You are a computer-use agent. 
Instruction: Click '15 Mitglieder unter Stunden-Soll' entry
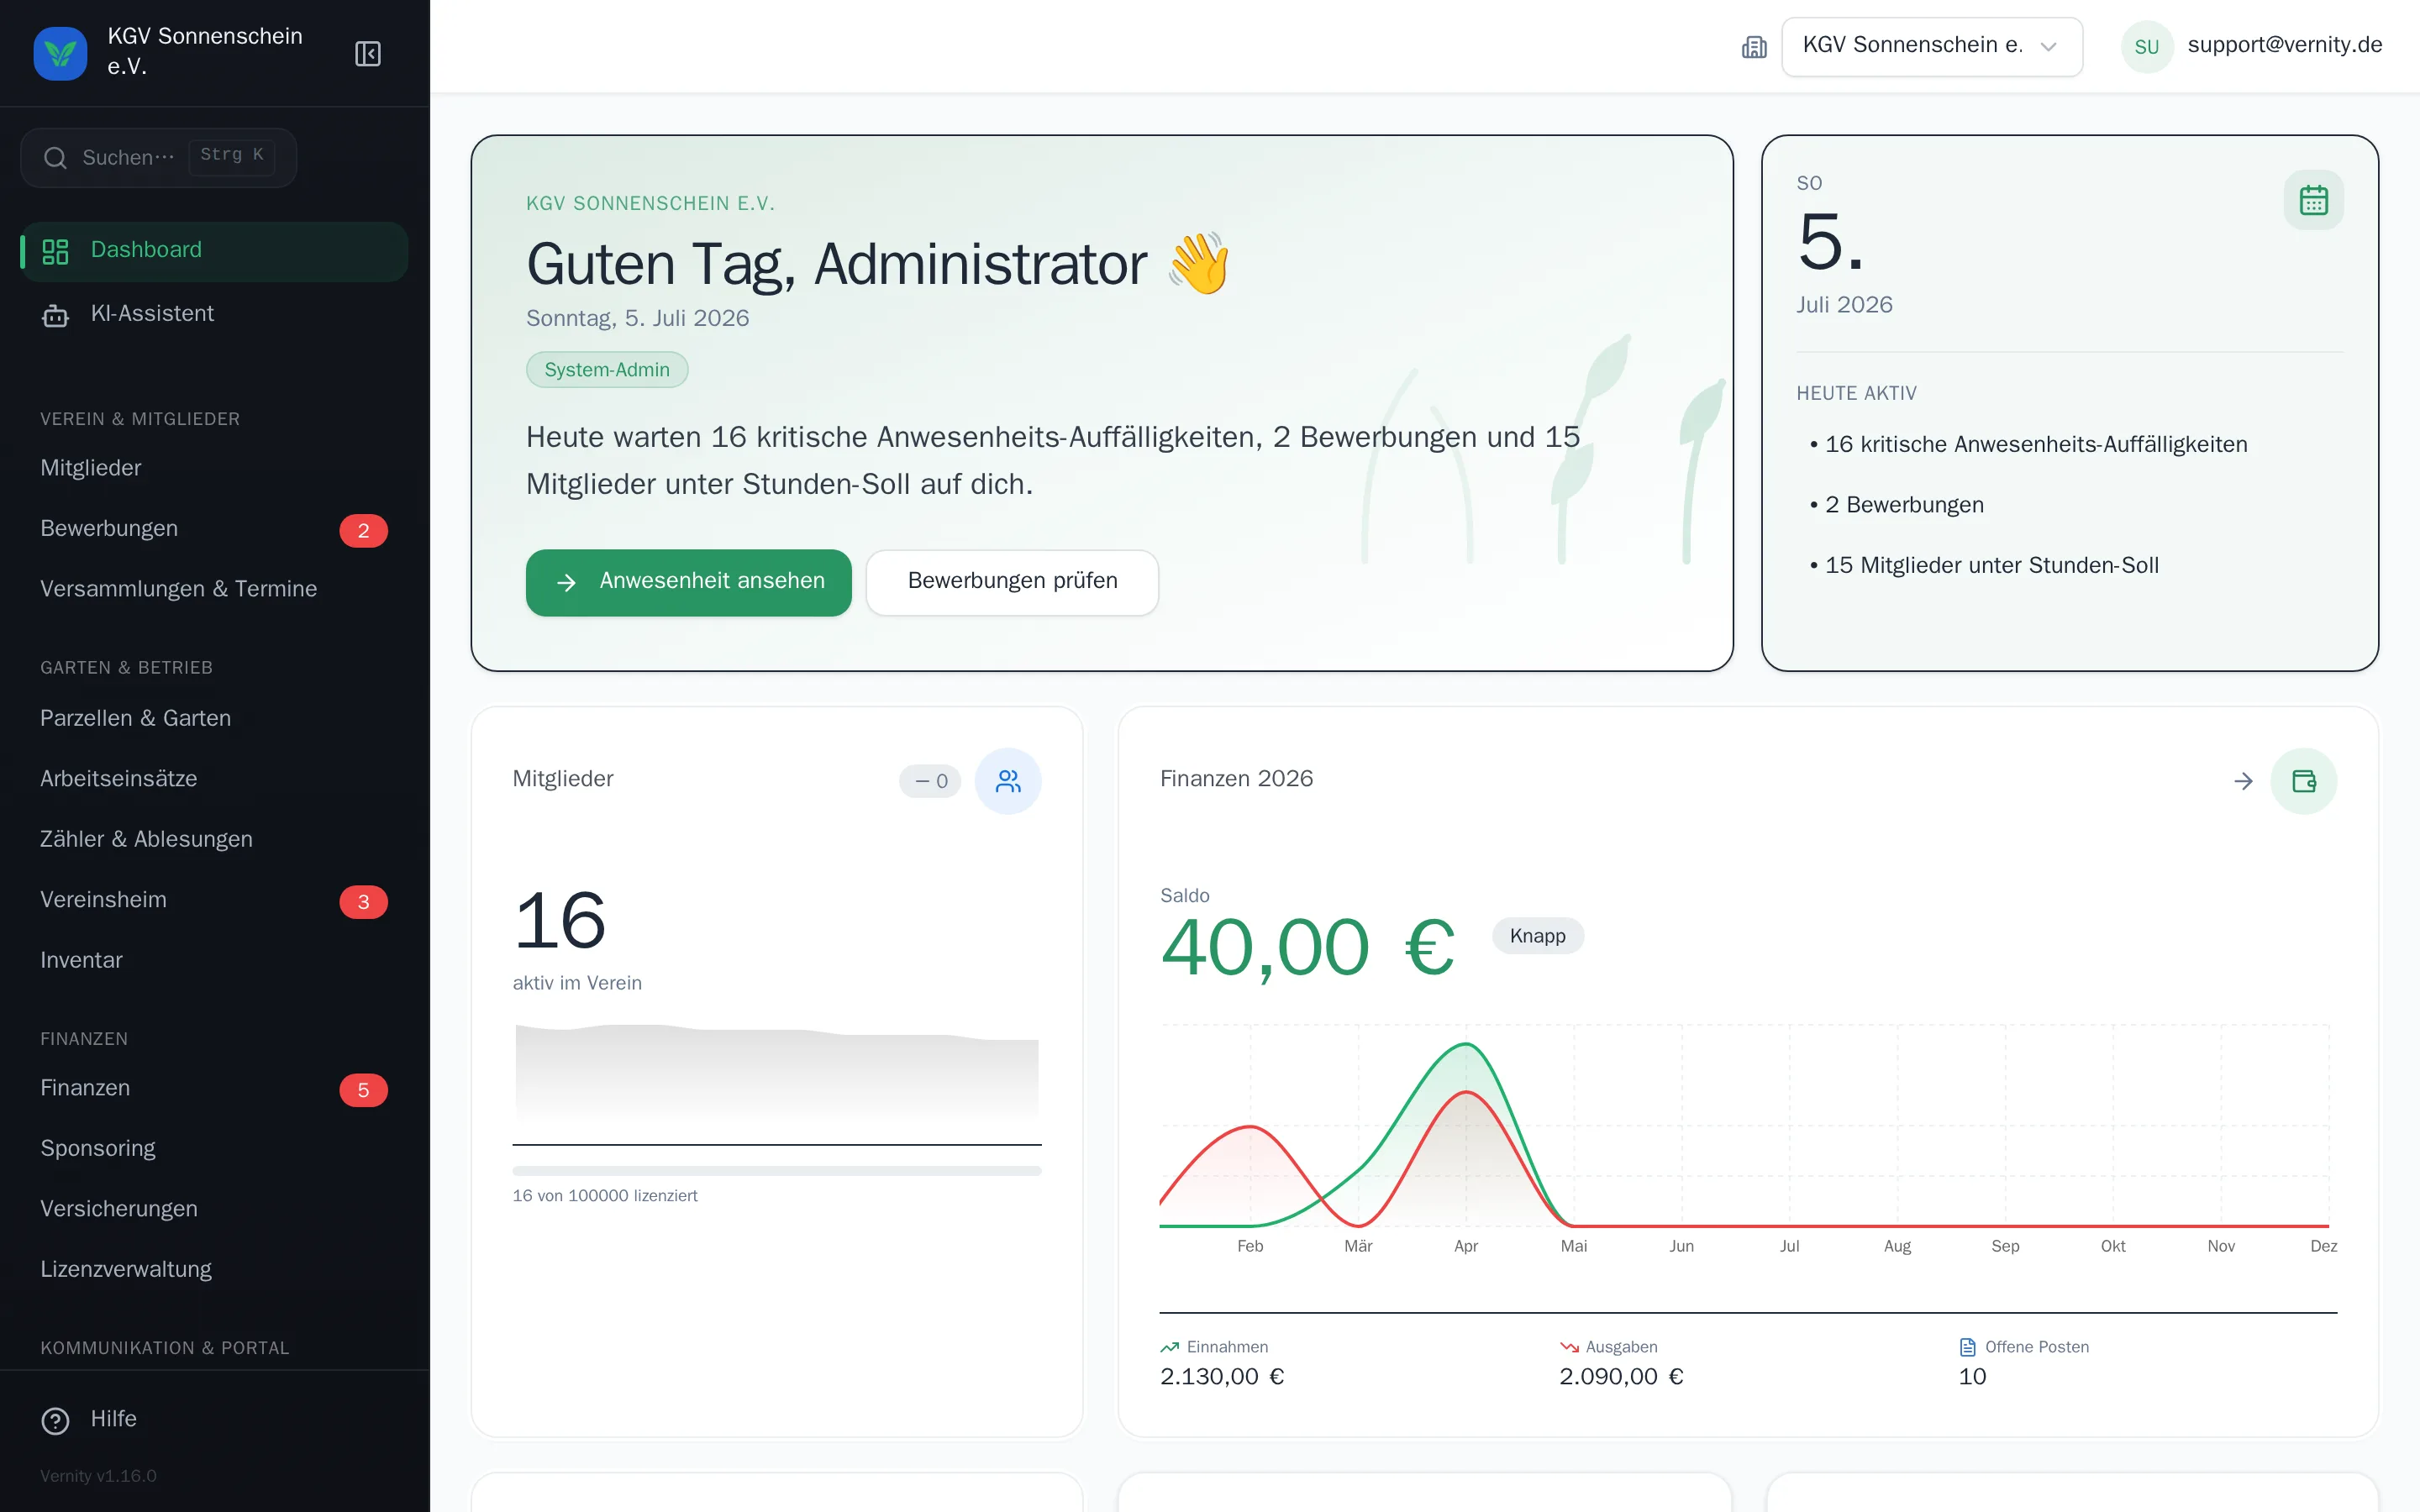[1991, 566]
